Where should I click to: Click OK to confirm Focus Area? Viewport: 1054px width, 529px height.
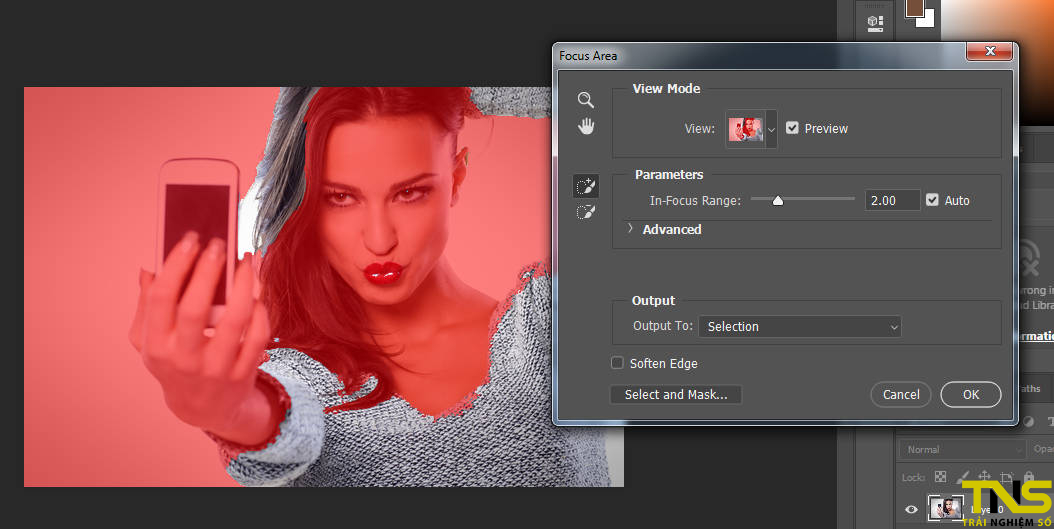[x=971, y=395]
